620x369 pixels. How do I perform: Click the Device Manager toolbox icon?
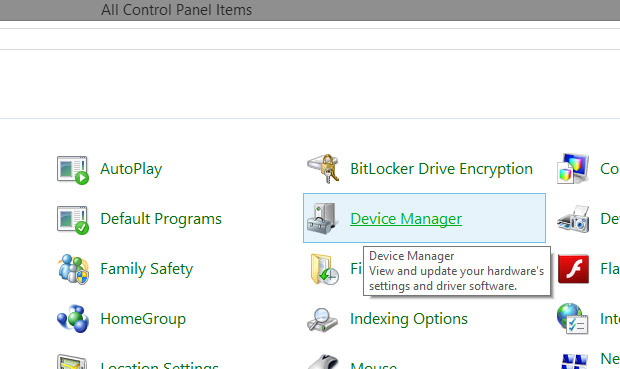pyautogui.click(x=322, y=219)
